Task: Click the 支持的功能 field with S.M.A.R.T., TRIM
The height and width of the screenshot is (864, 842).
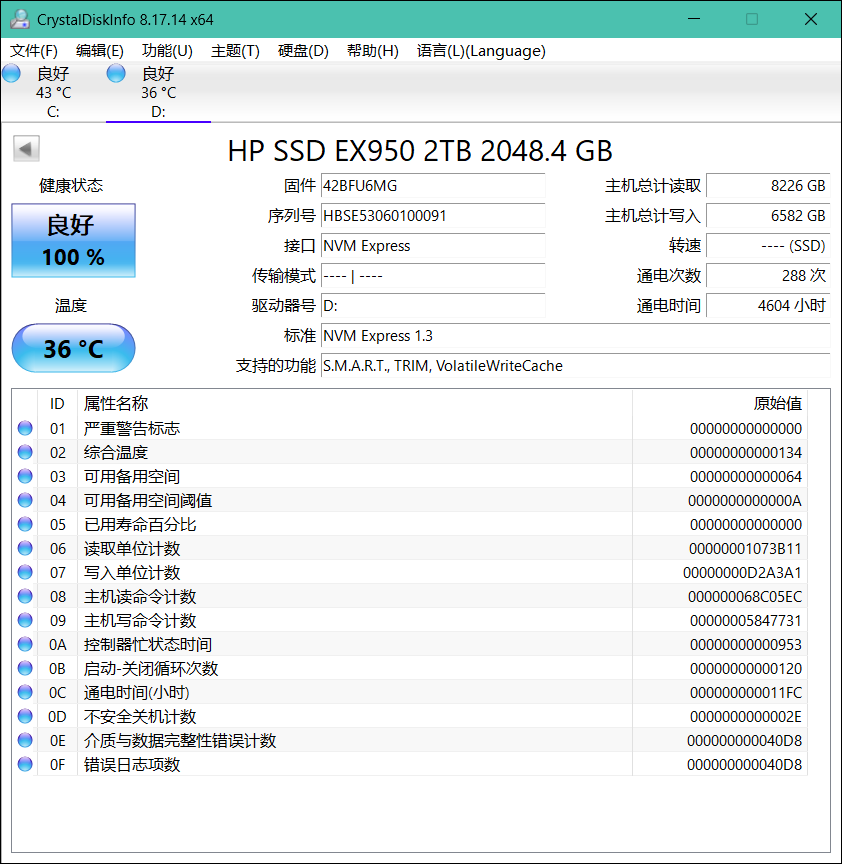Action: pyautogui.click(x=575, y=366)
